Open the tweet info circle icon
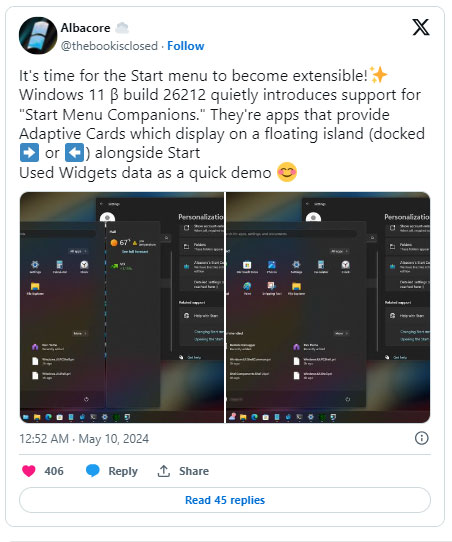Viewport: 452px width, 542px height. (x=421, y=438)
